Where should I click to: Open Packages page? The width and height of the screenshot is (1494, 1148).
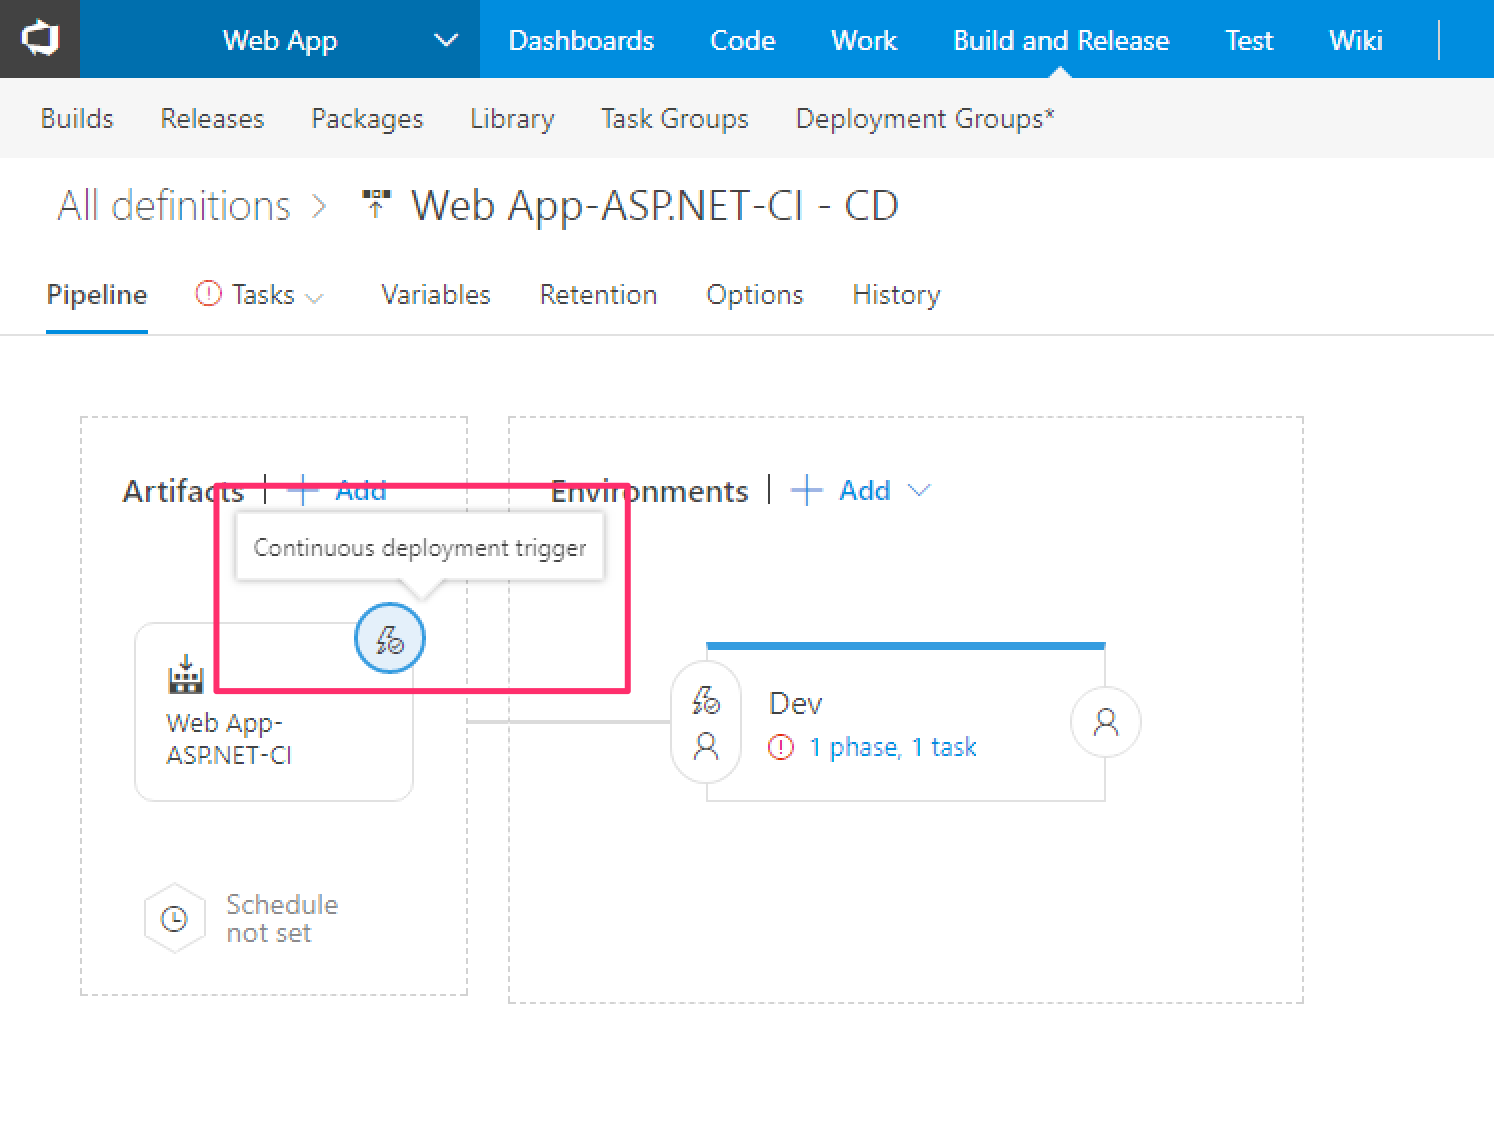pos(367,118)
